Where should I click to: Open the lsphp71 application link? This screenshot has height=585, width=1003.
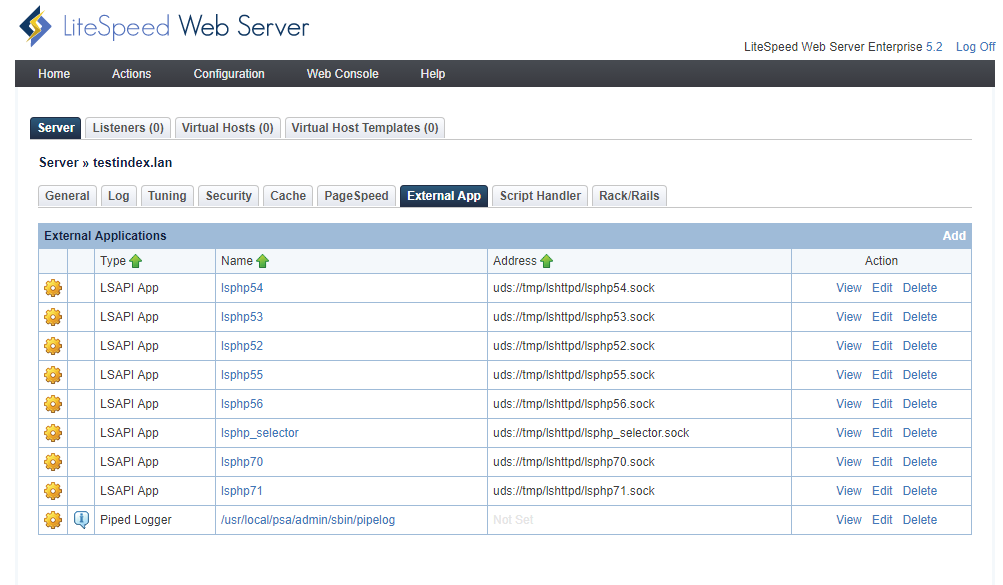point(242,491)
